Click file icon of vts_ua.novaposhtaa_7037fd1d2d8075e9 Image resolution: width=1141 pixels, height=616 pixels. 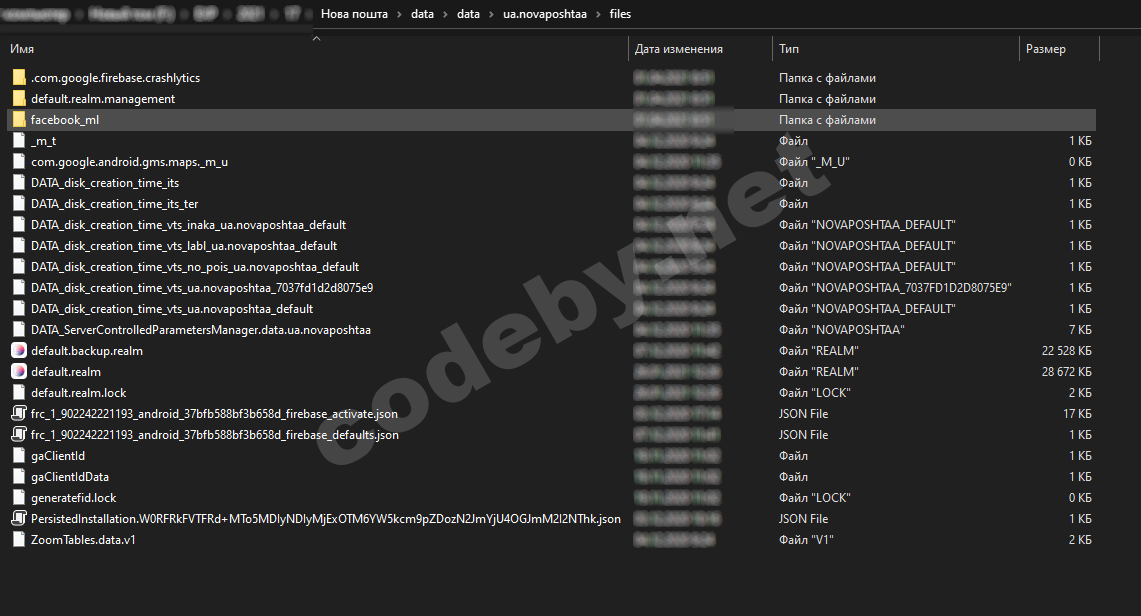pyautogui.click(x=19, y=288)
